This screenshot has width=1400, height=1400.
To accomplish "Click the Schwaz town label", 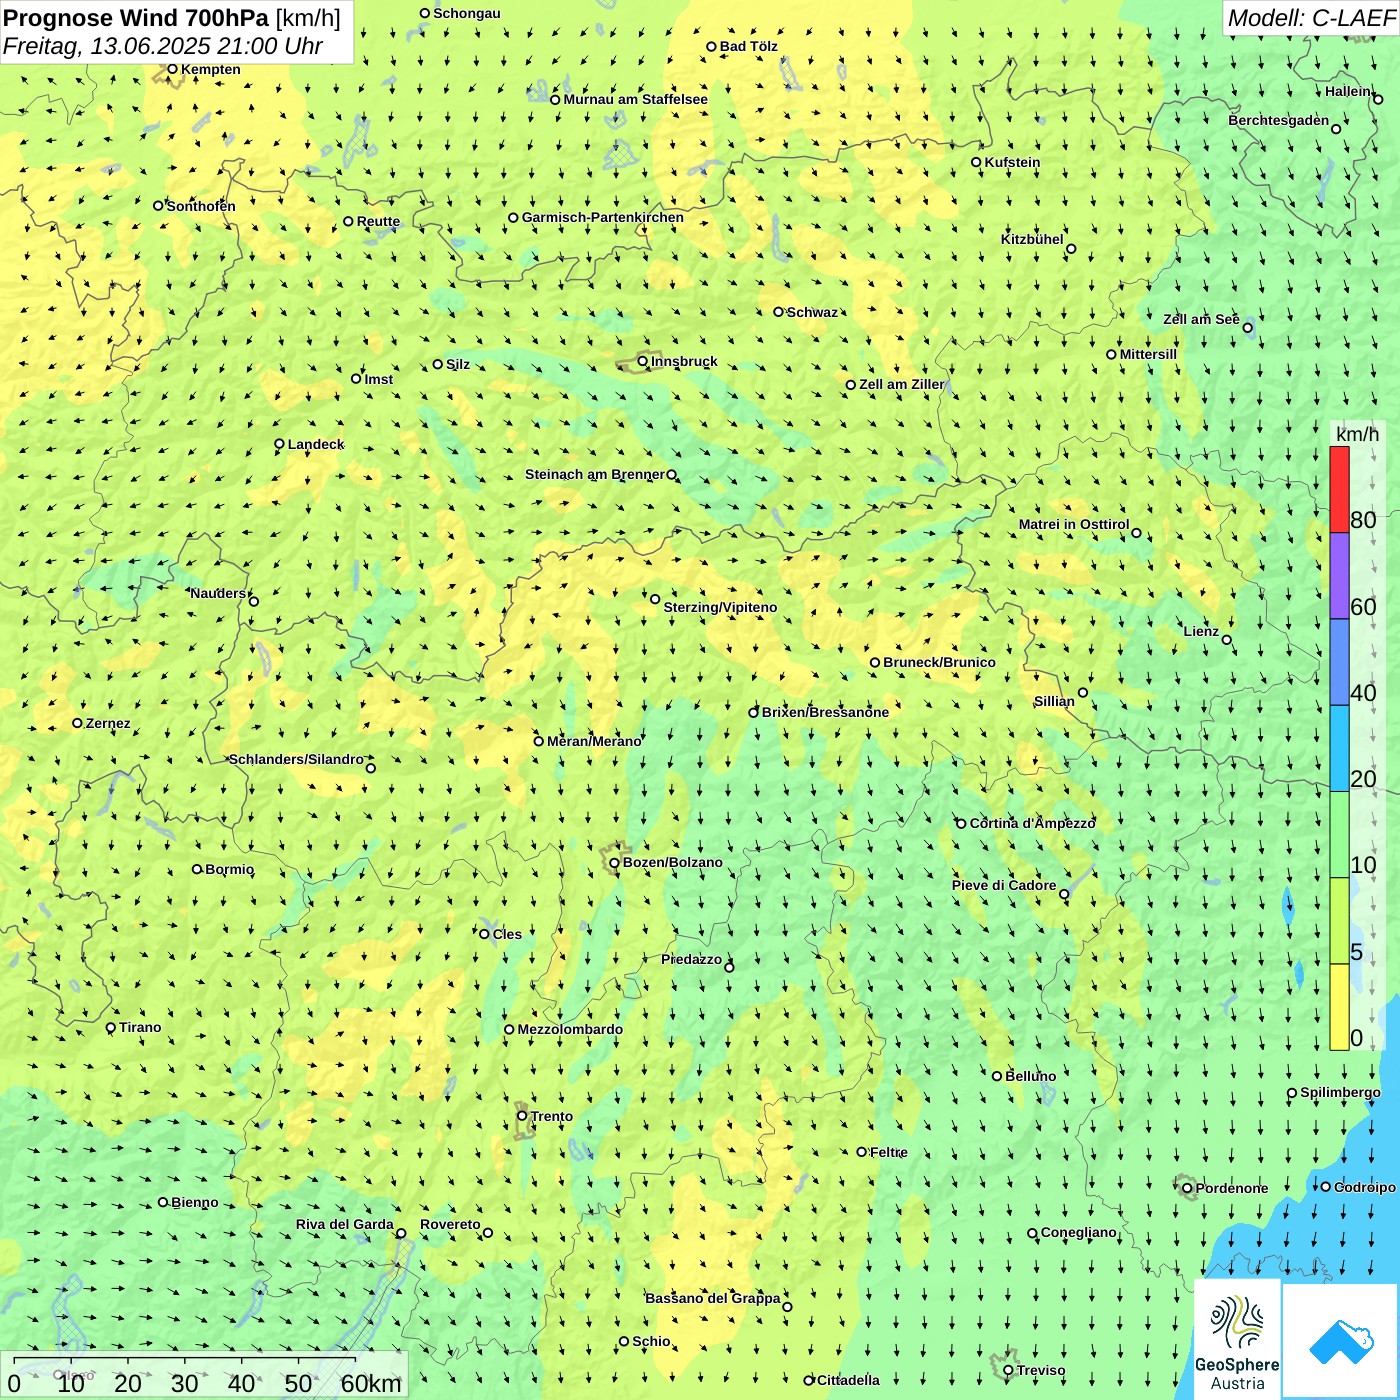I will click(x=812, y=312).
